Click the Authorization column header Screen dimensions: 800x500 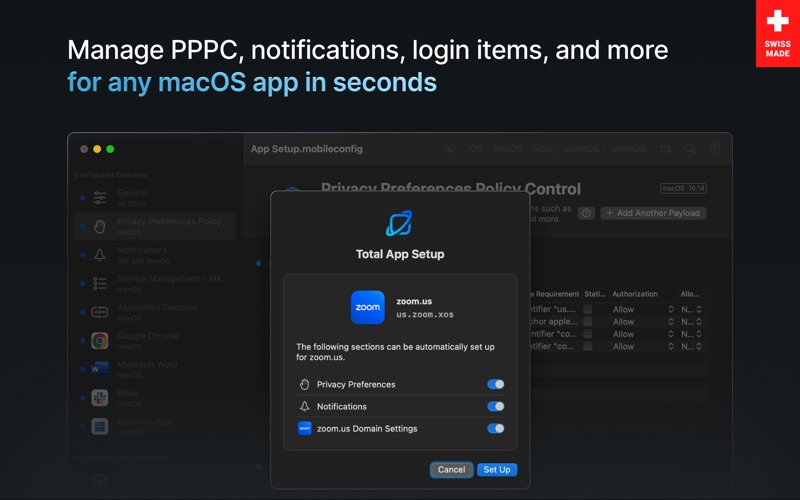point(635,294)
